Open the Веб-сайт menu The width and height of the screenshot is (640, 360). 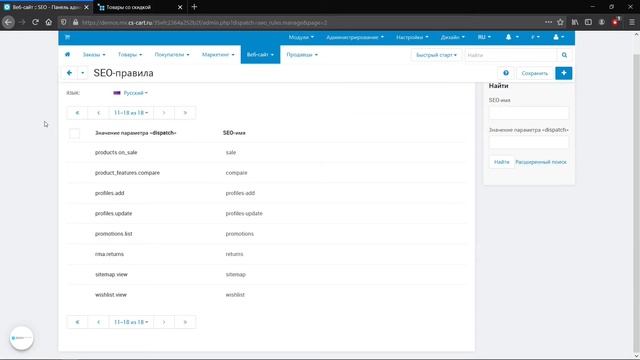click(x=260, y=55)
